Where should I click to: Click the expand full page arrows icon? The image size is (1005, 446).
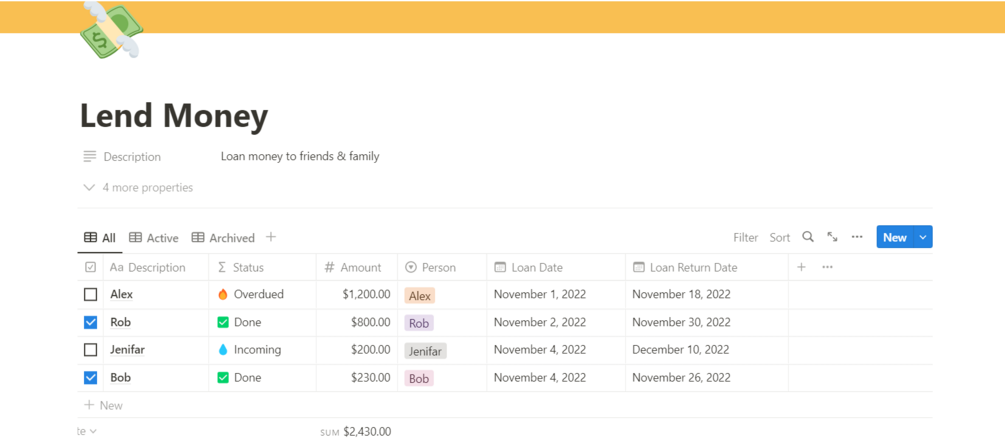[832, 237]
